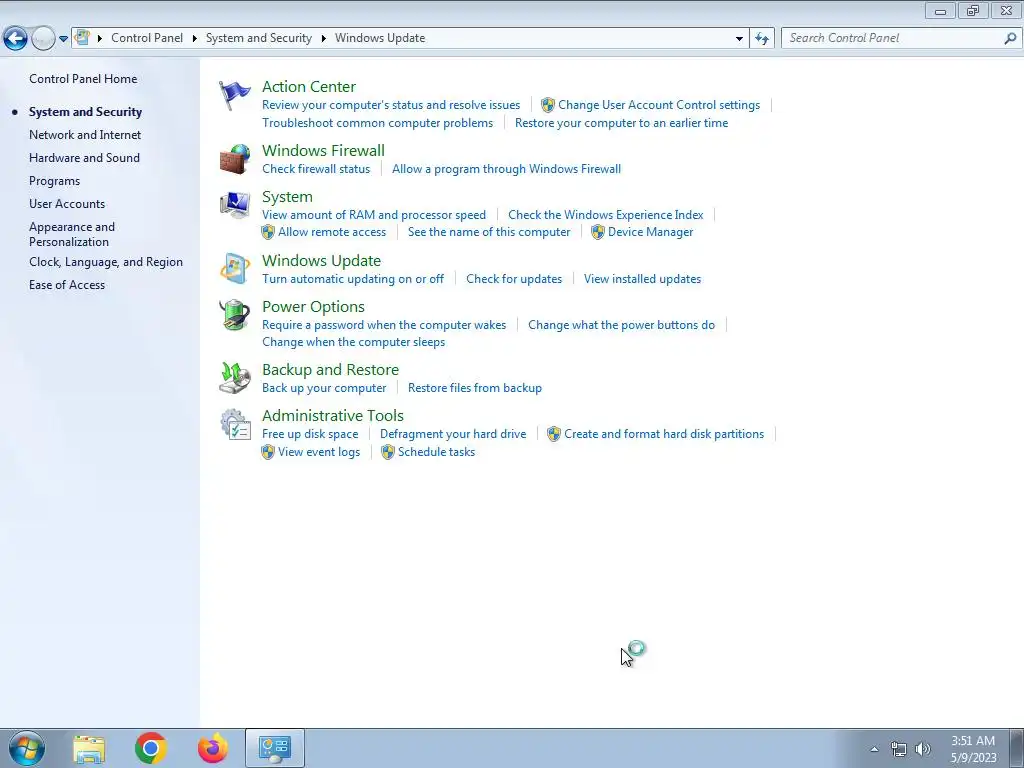Expand the address bar history dropdown
The image size is (1024, 768).
click(739, 39)
